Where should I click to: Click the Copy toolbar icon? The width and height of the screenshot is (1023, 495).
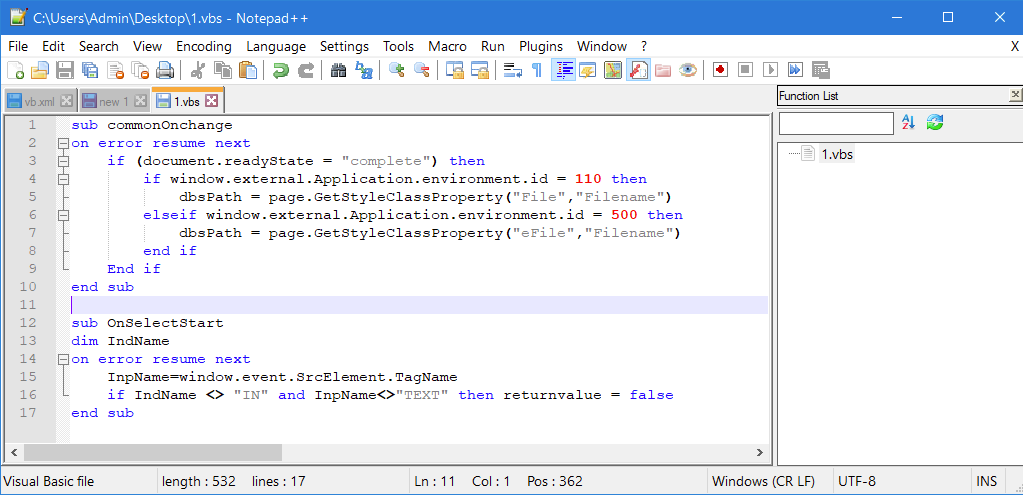click(224, 70)
